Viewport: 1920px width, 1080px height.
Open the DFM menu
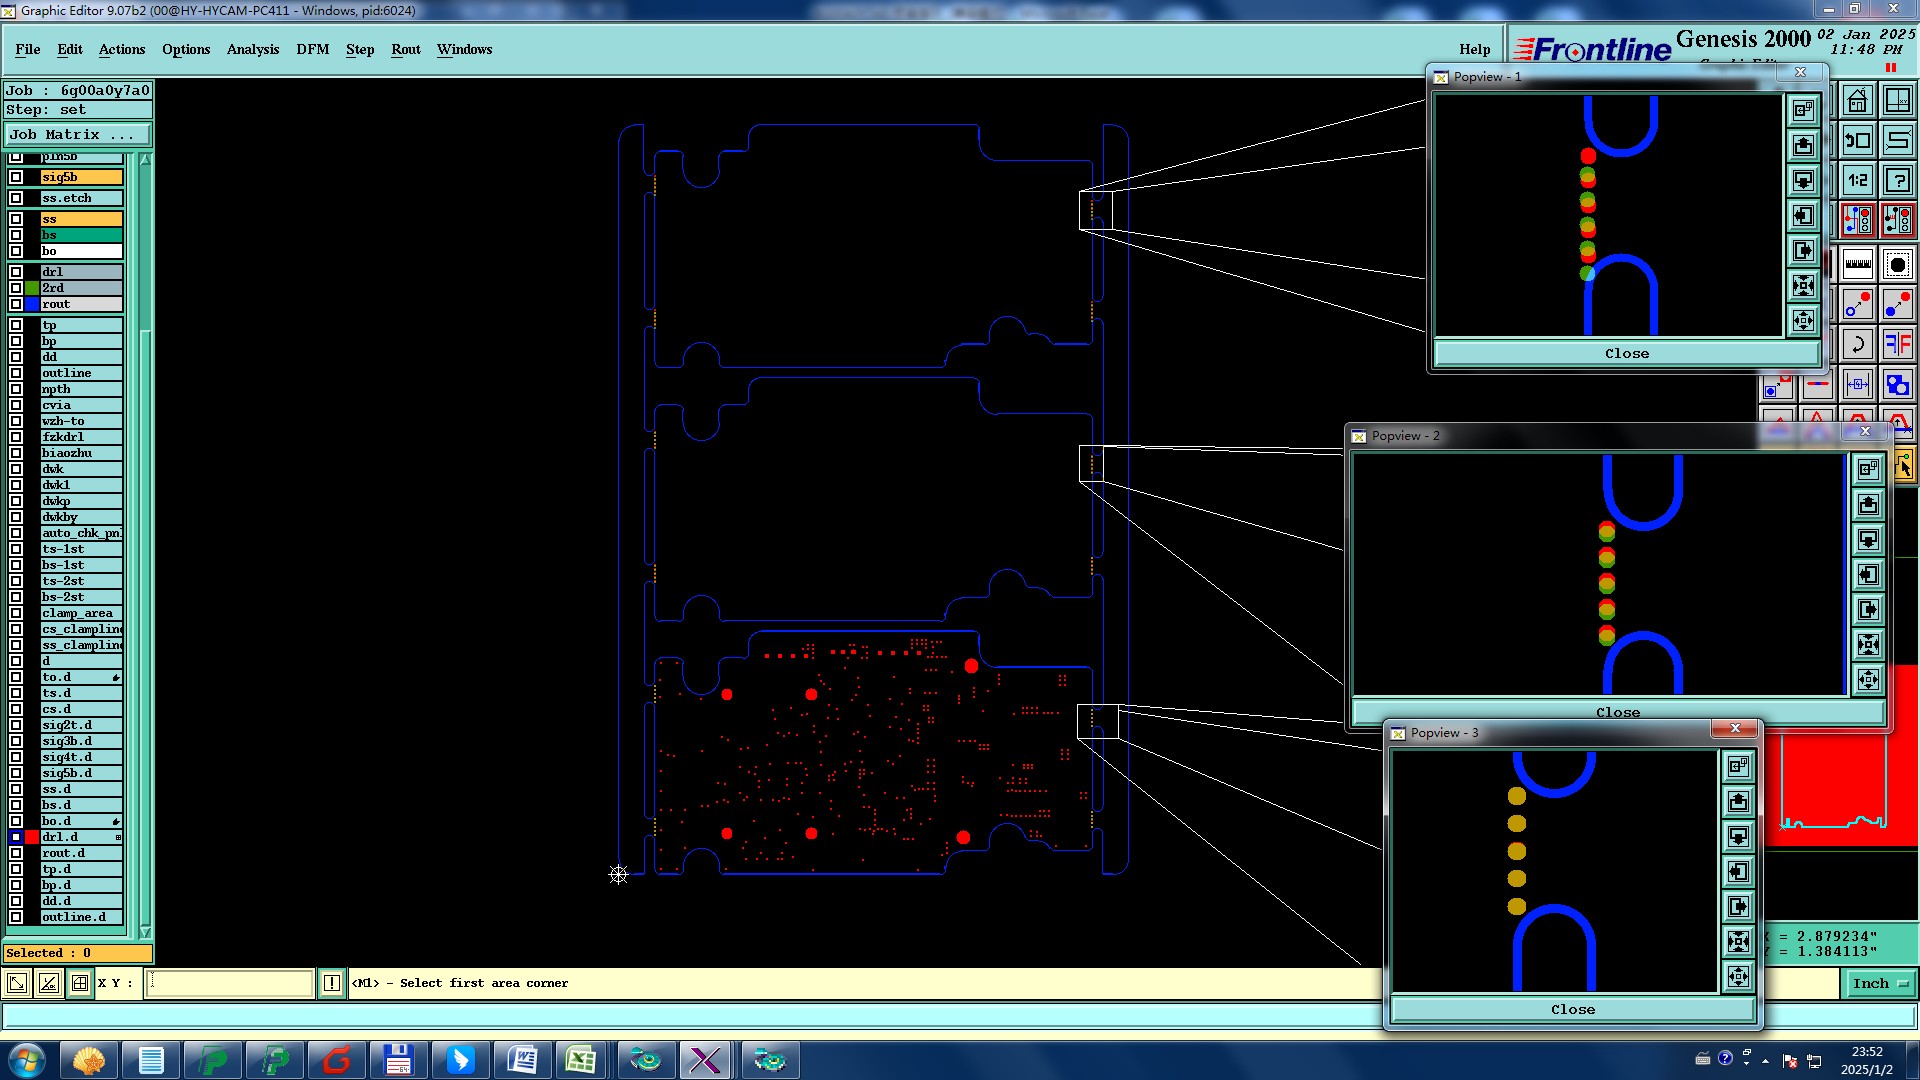point(312,49)
